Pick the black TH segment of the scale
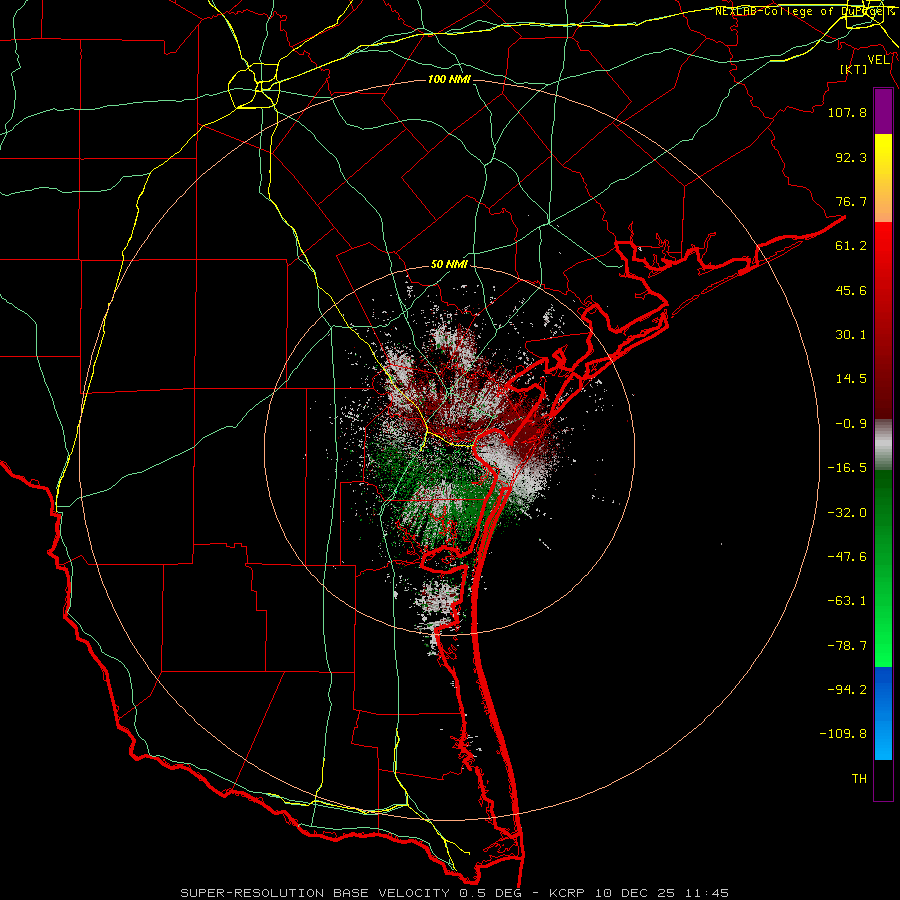 pyautogui.click(x=883, y=780)
